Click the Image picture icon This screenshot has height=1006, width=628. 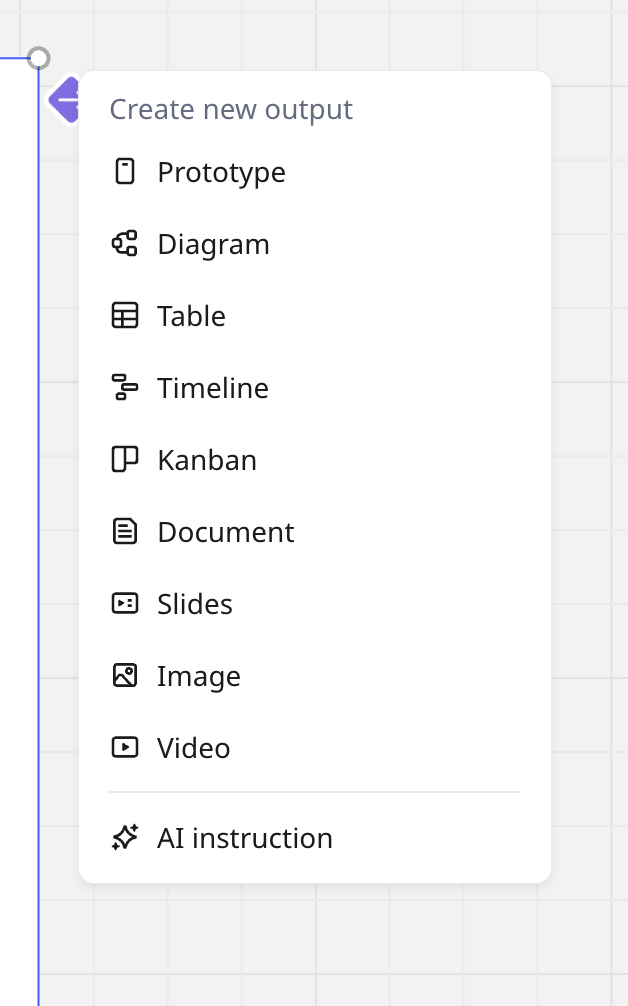coord(124,676)
